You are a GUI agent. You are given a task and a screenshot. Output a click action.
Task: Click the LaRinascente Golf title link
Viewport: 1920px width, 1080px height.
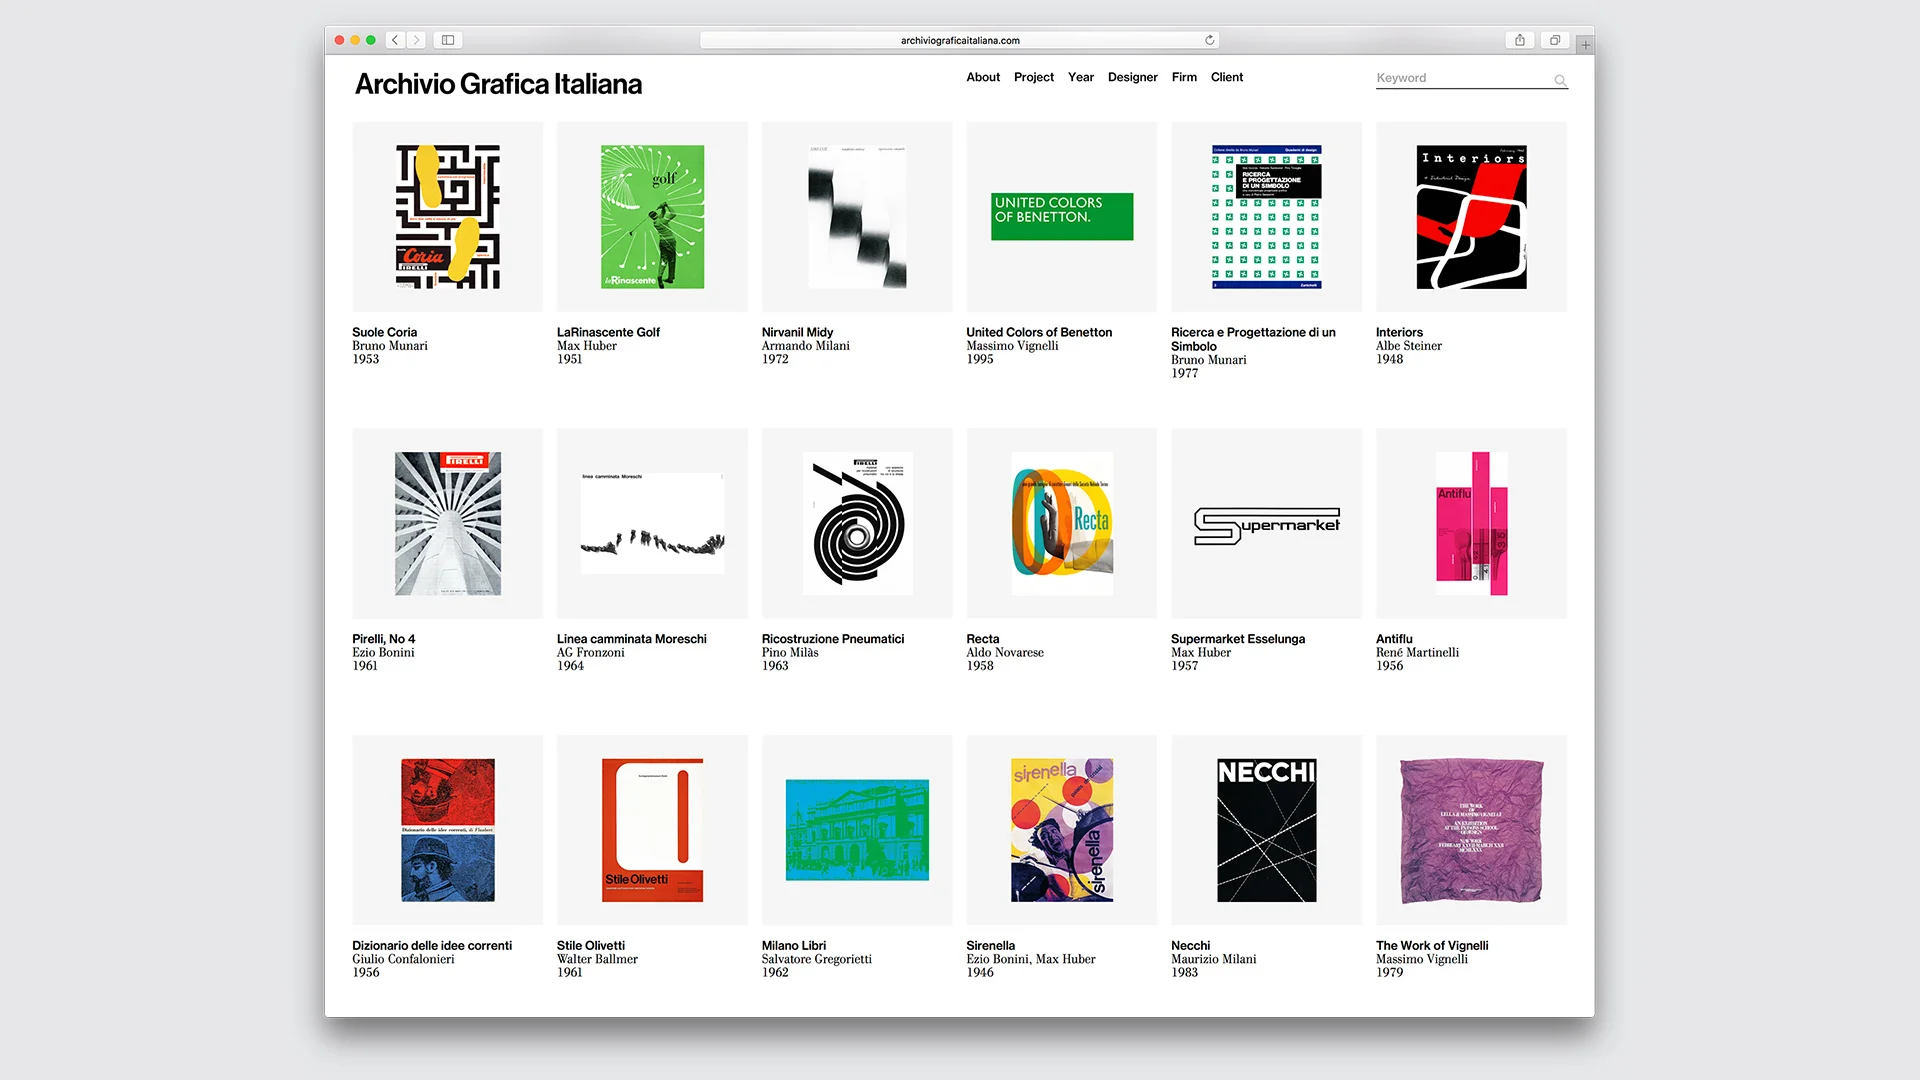[x=608, y=332]
